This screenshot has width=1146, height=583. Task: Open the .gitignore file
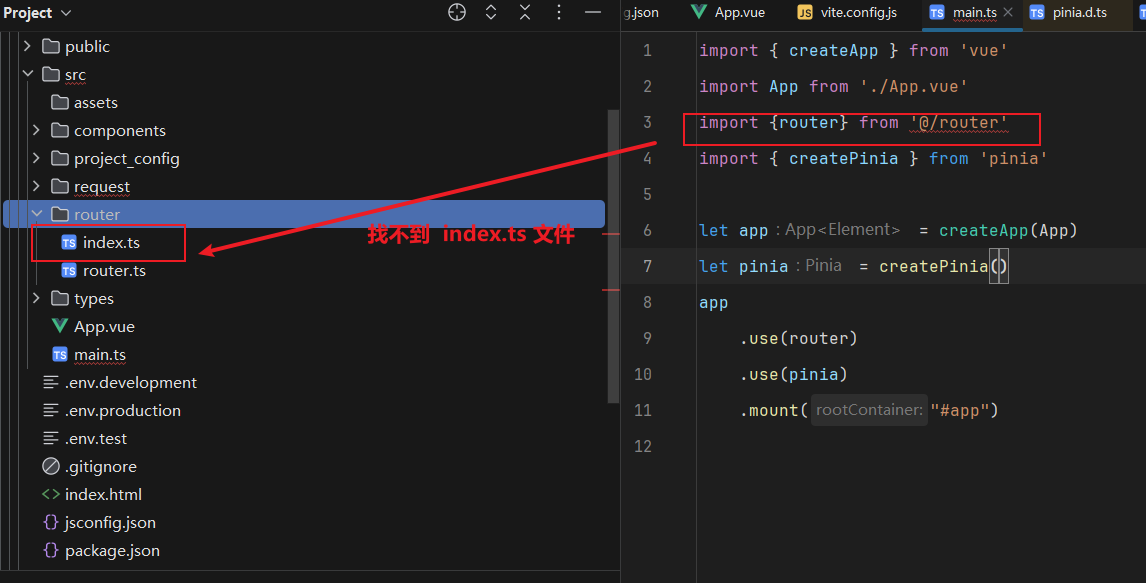(101, 466)
